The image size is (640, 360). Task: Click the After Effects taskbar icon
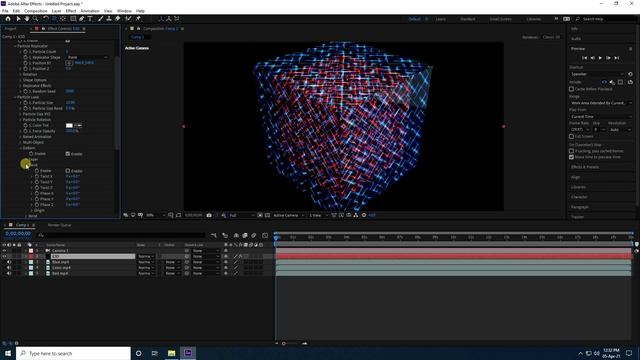pos(188,353)
